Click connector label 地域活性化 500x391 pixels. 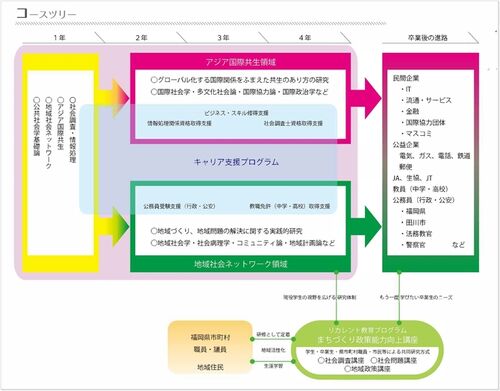(273, 350)
